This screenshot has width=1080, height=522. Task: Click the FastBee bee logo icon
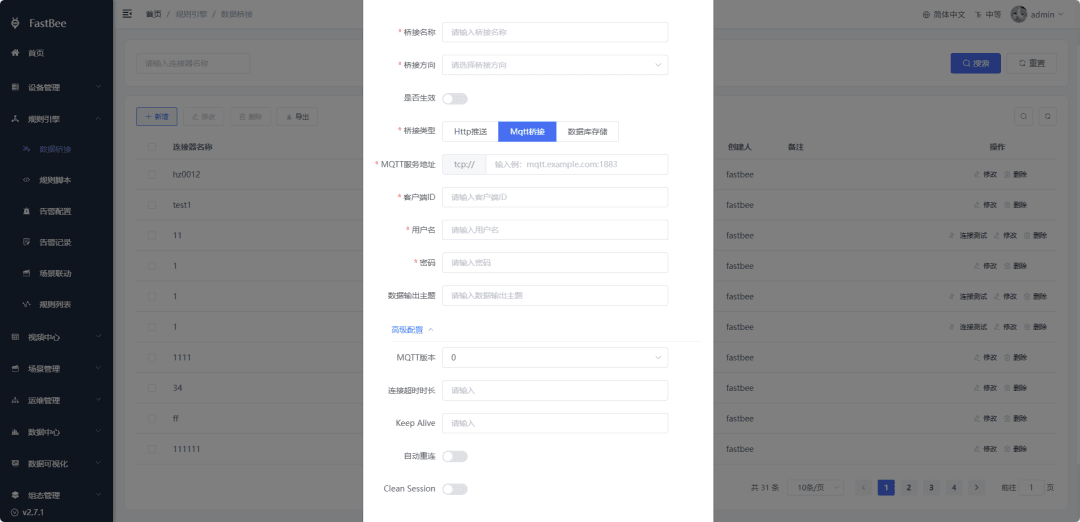click(x=15, y=23)
